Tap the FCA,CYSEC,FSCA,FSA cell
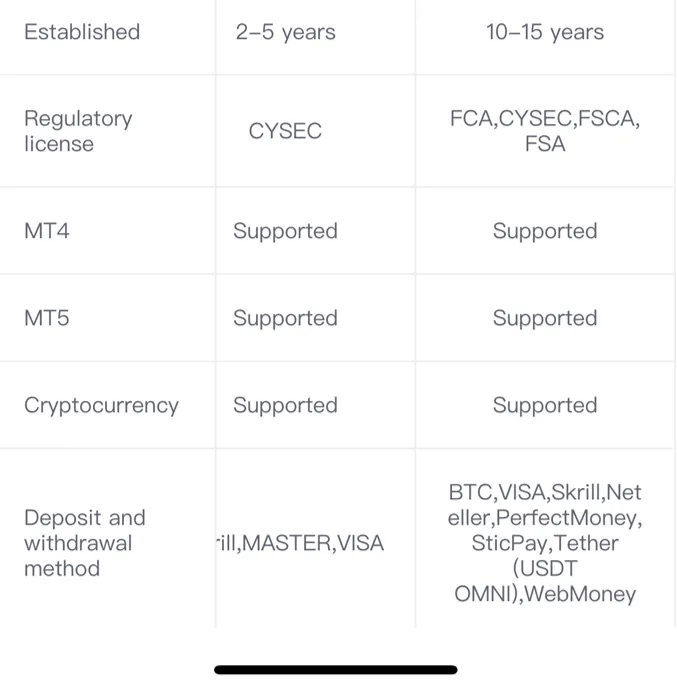This screenshot has width=677, height=681. click(x=545, y=131)
